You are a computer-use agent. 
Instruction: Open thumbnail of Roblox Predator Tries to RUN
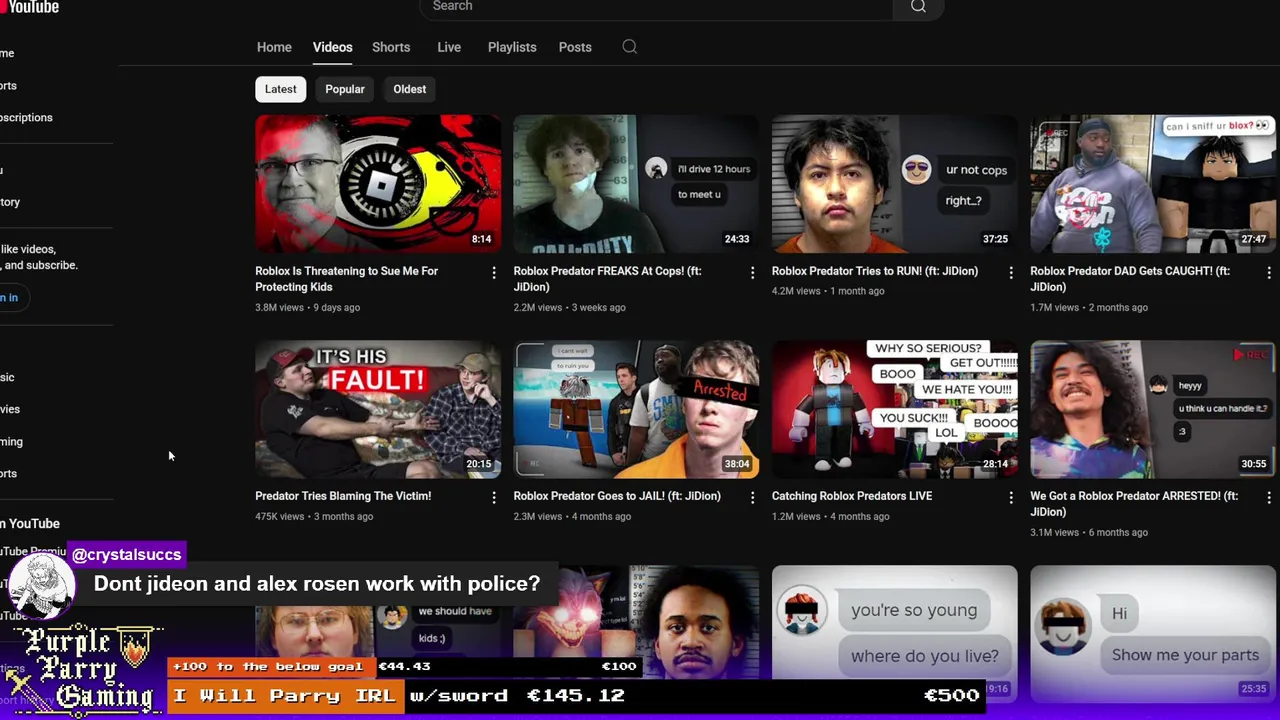click(894, 184)
